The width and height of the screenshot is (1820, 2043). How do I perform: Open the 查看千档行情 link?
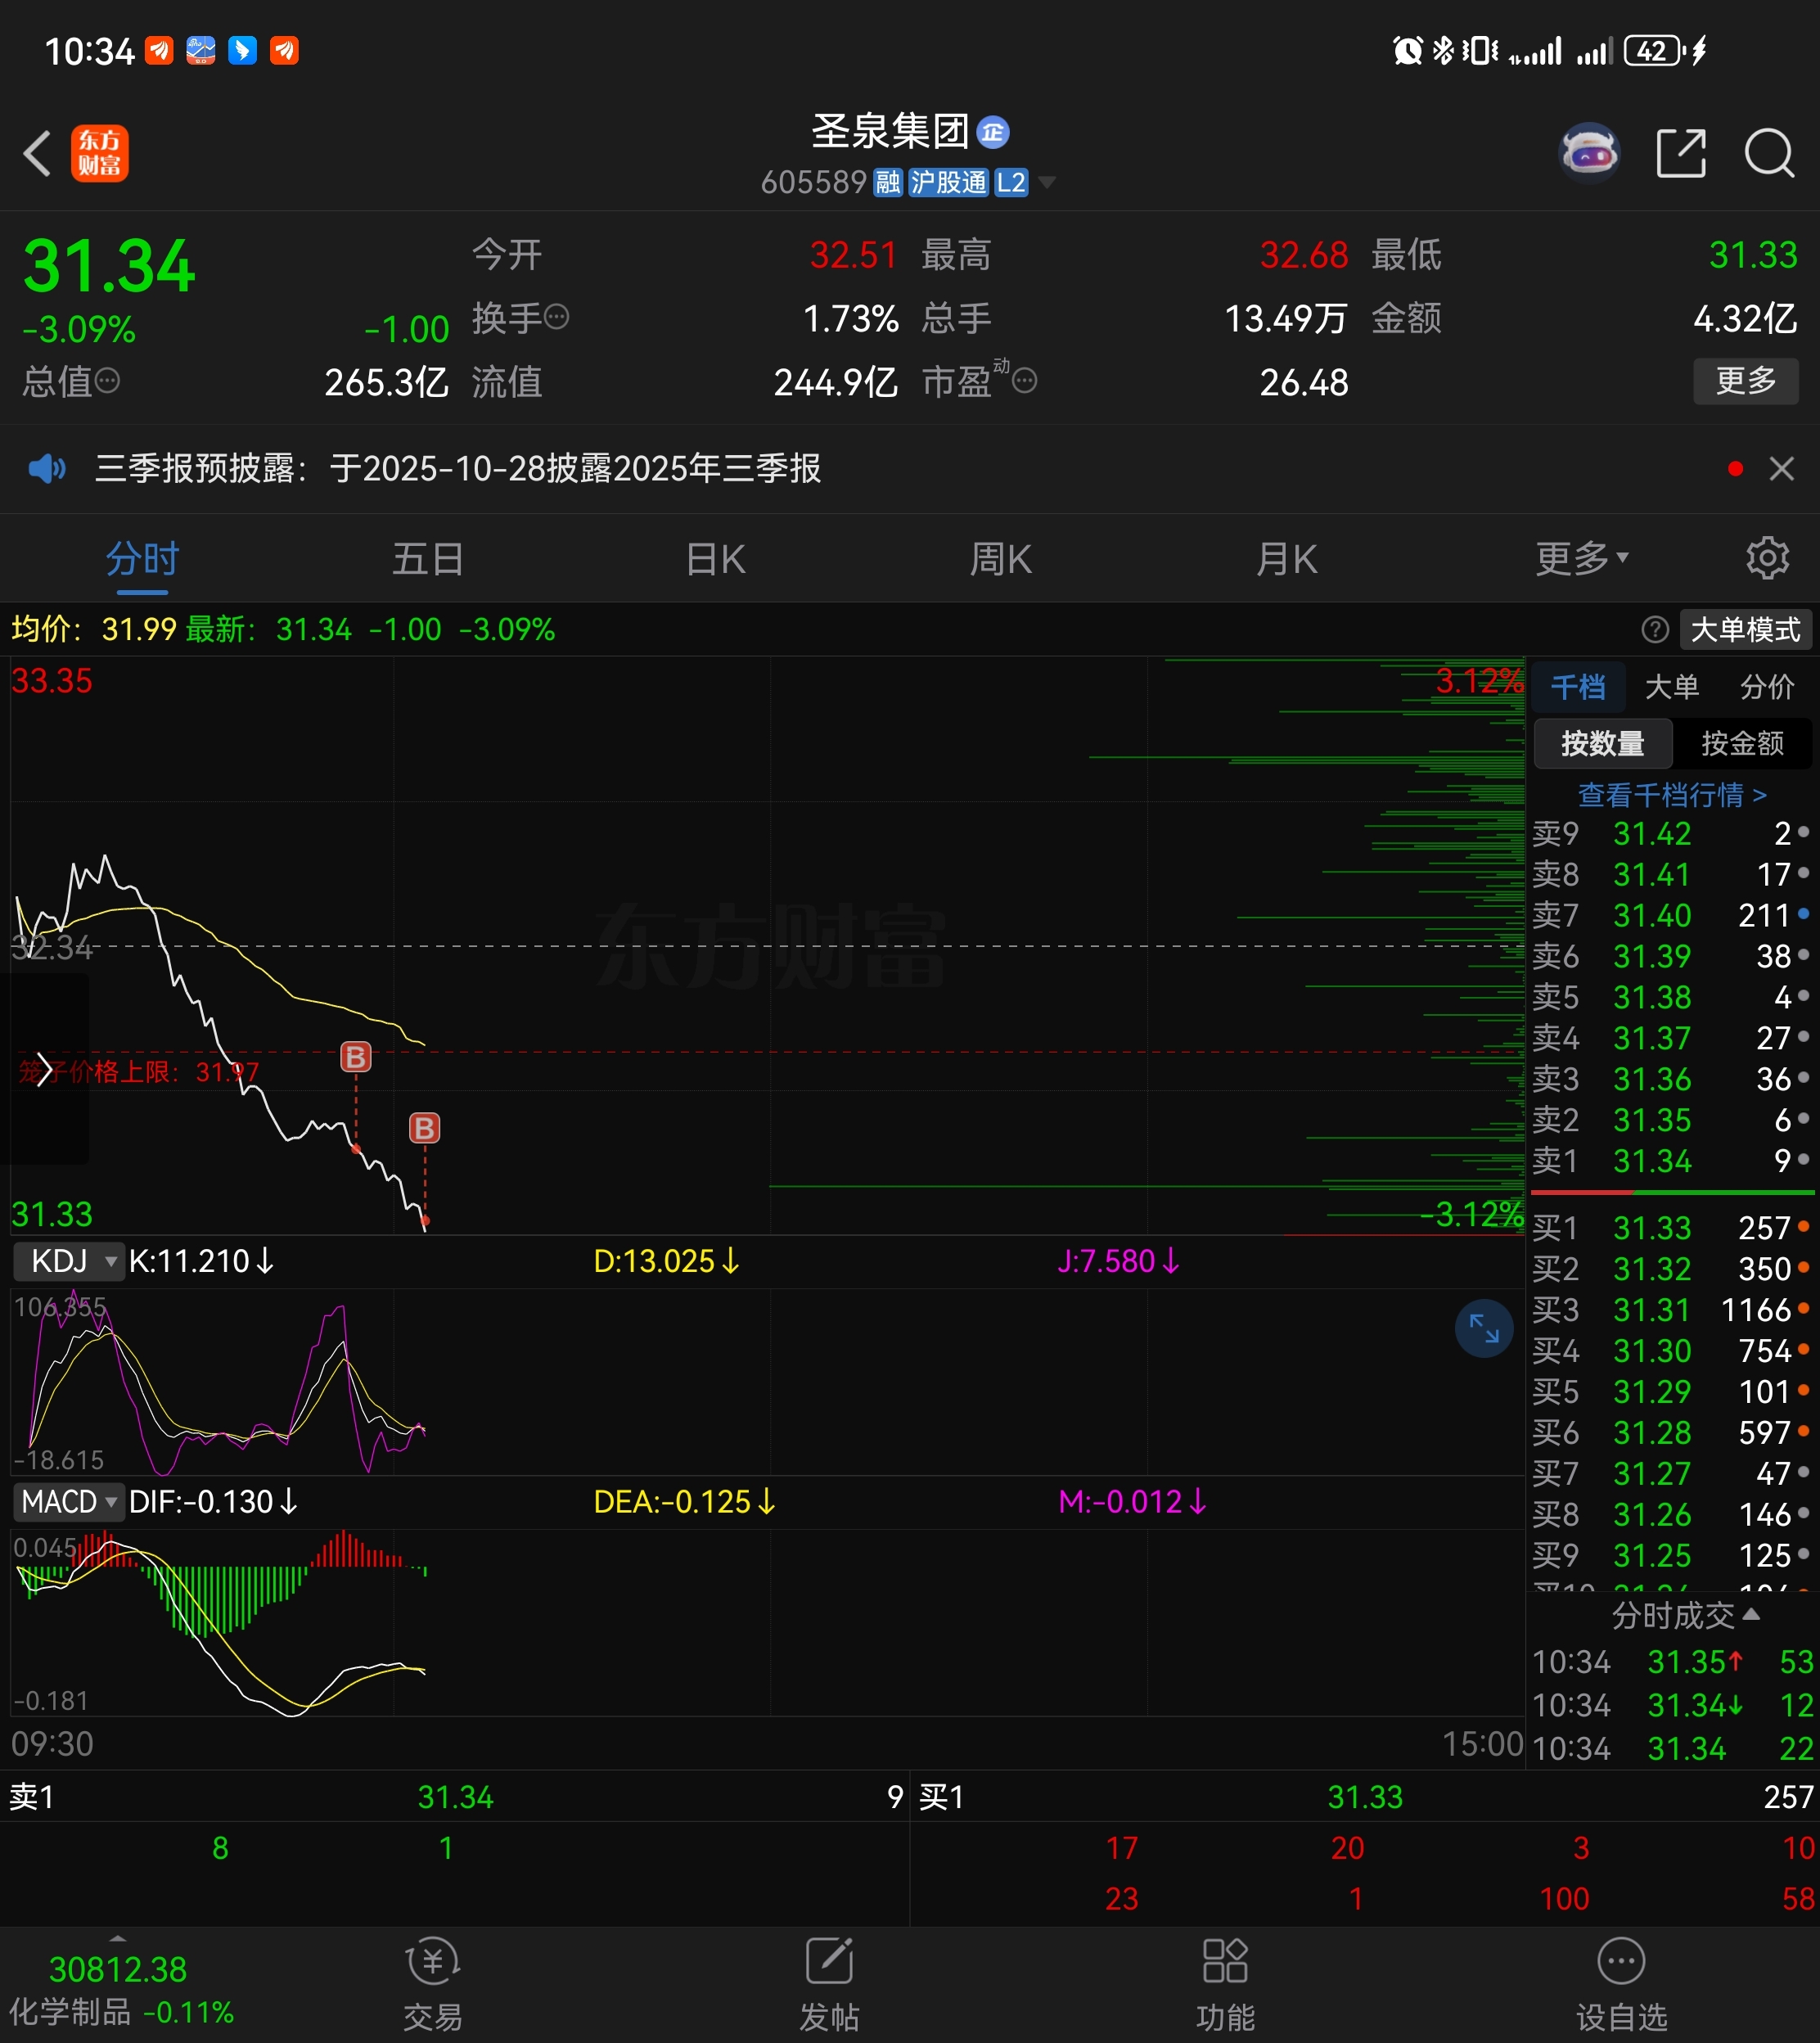1671,795
